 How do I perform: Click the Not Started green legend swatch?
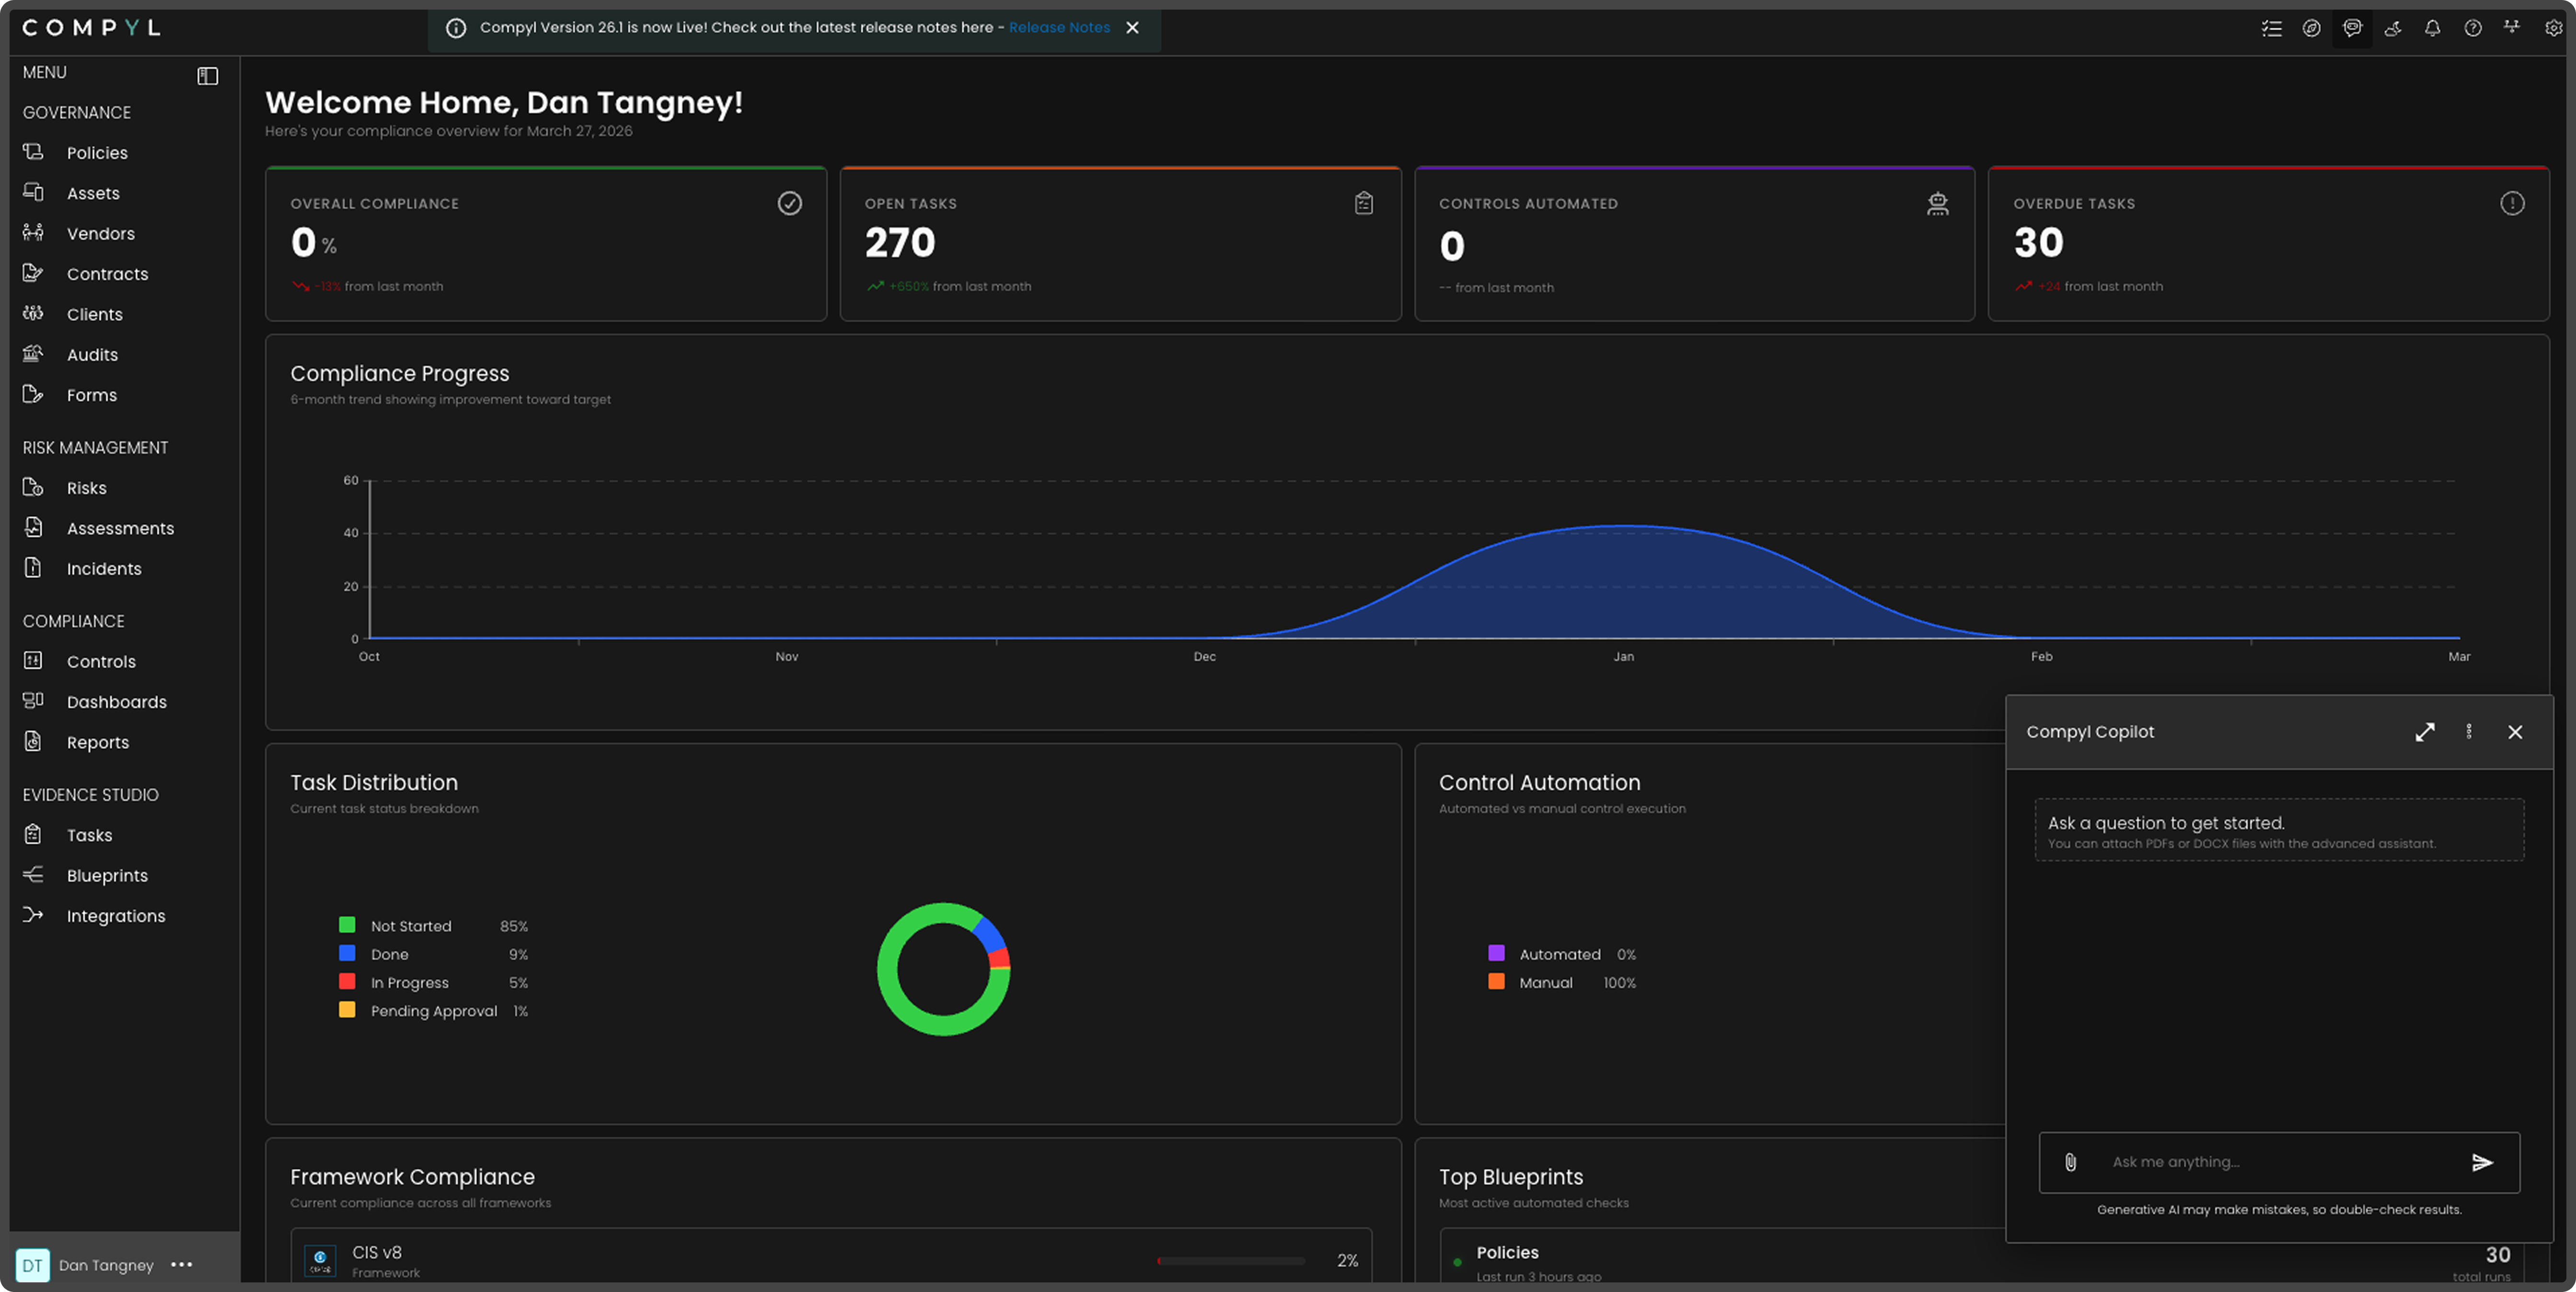[x=347, y=925]
